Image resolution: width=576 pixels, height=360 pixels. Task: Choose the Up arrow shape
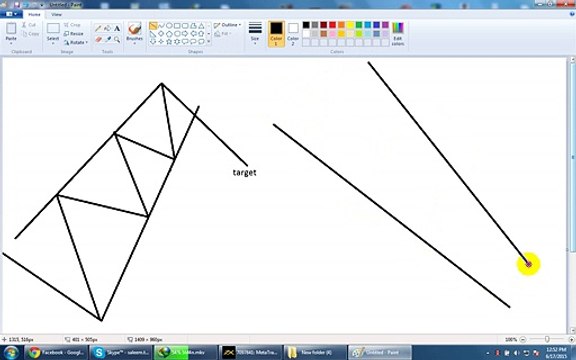pos(201,34)
